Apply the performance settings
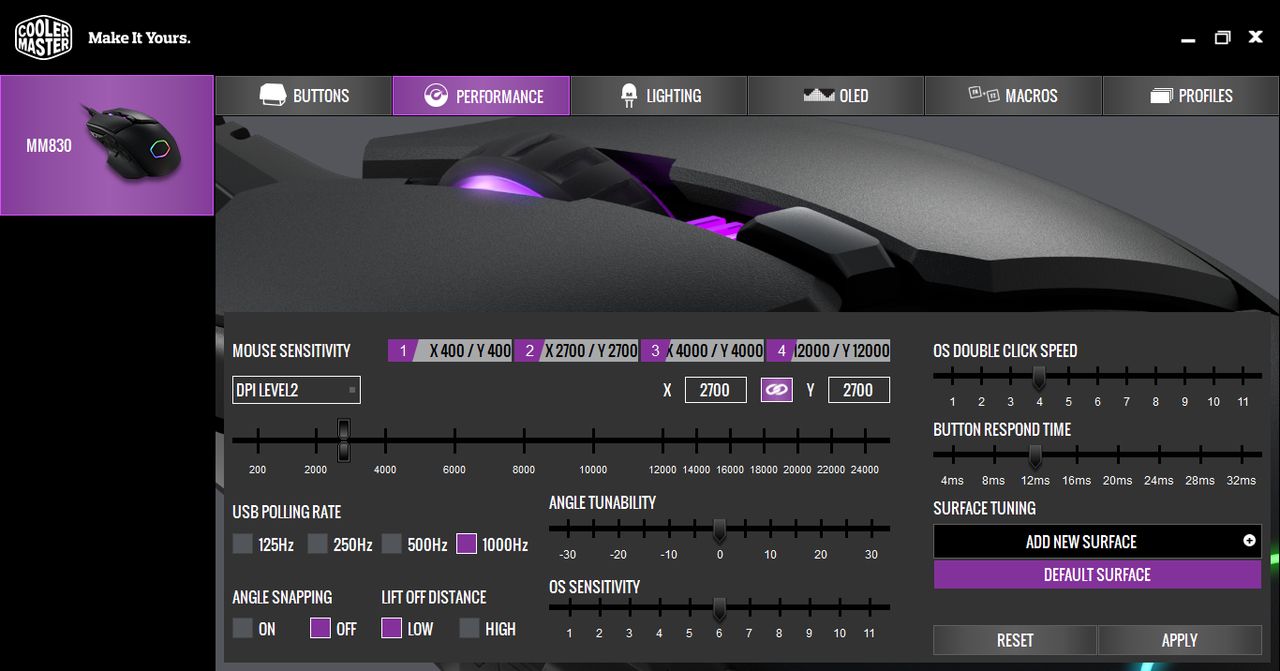This screenshot has height=671, width=1280. pyautogui.click(x=1180, y=640)
